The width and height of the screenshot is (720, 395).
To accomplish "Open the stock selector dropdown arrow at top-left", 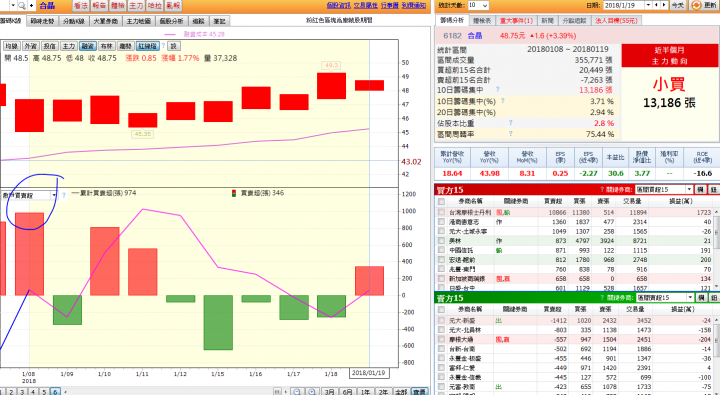I will click(x=13, y=6).
